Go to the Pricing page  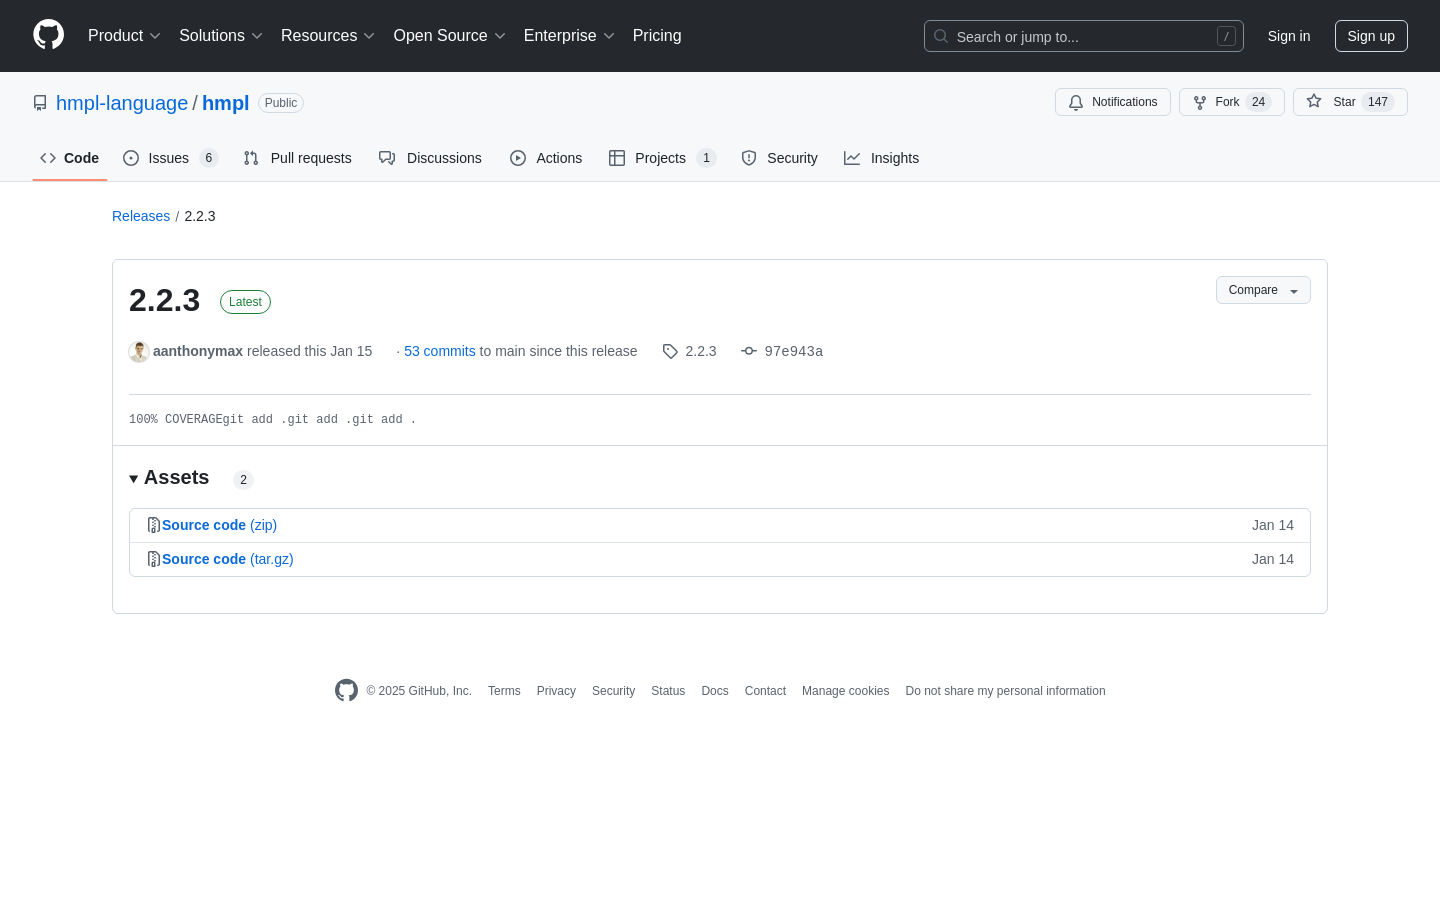657,36
